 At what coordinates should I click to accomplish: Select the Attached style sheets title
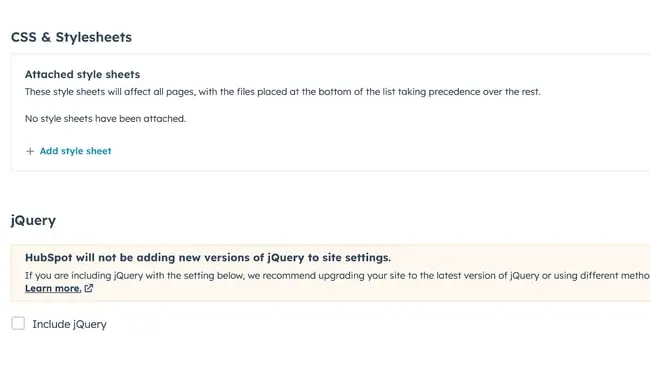click(82, 74)
